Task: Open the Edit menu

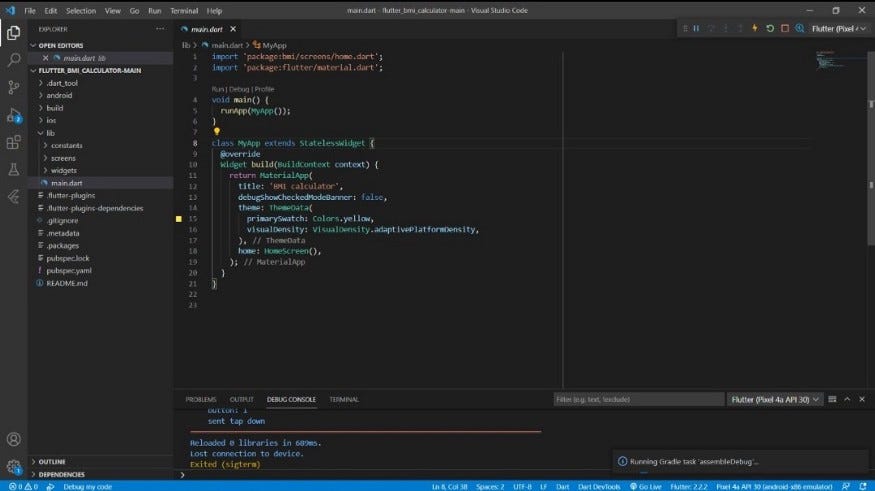Action: (x=51, y=11)
